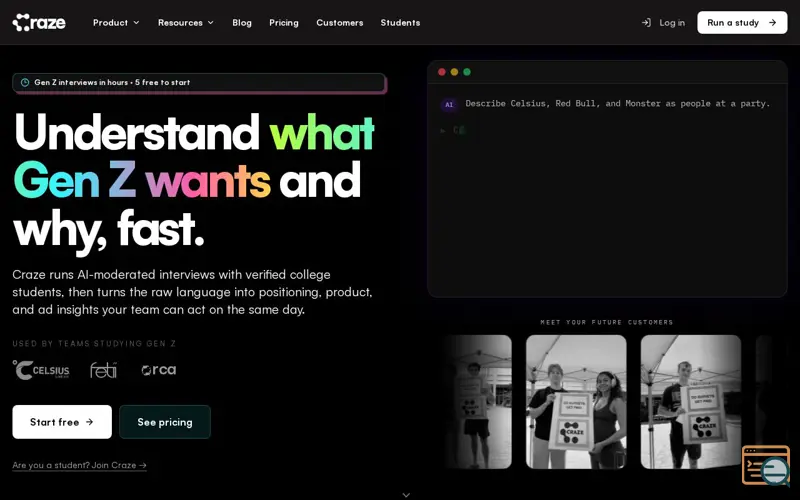Viewport: 800px width, 500px height.
Task: Click the Meet Your Future Customers label
Action: click(x=607, y=322)
